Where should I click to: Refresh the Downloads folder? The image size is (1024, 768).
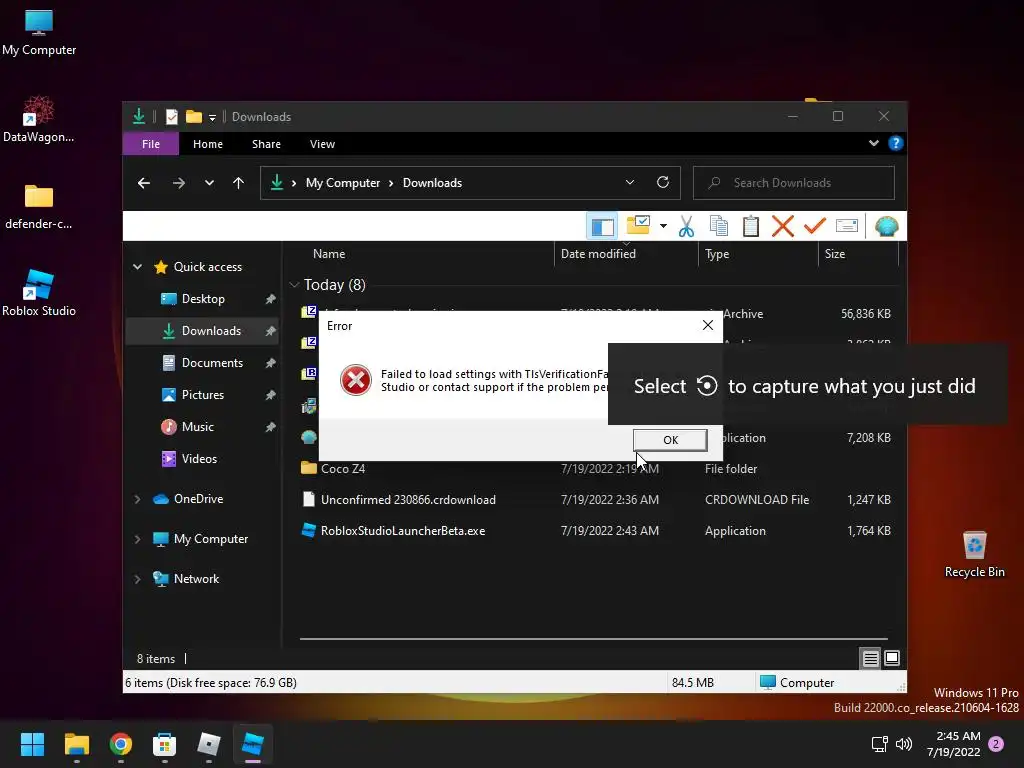click(662, 182)
